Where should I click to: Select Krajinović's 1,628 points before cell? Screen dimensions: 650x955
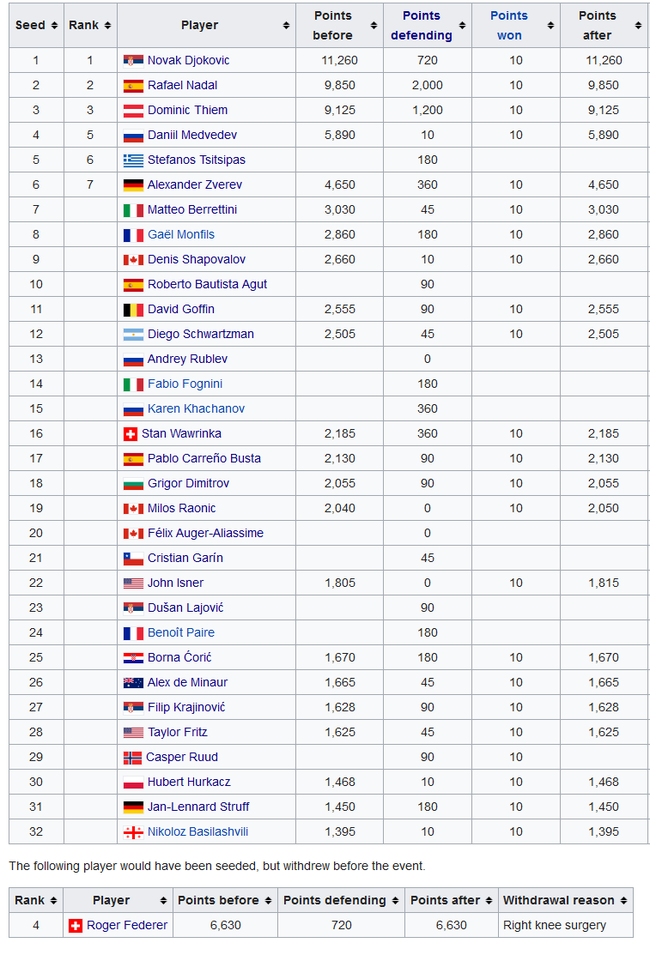(x=339, y=708)
